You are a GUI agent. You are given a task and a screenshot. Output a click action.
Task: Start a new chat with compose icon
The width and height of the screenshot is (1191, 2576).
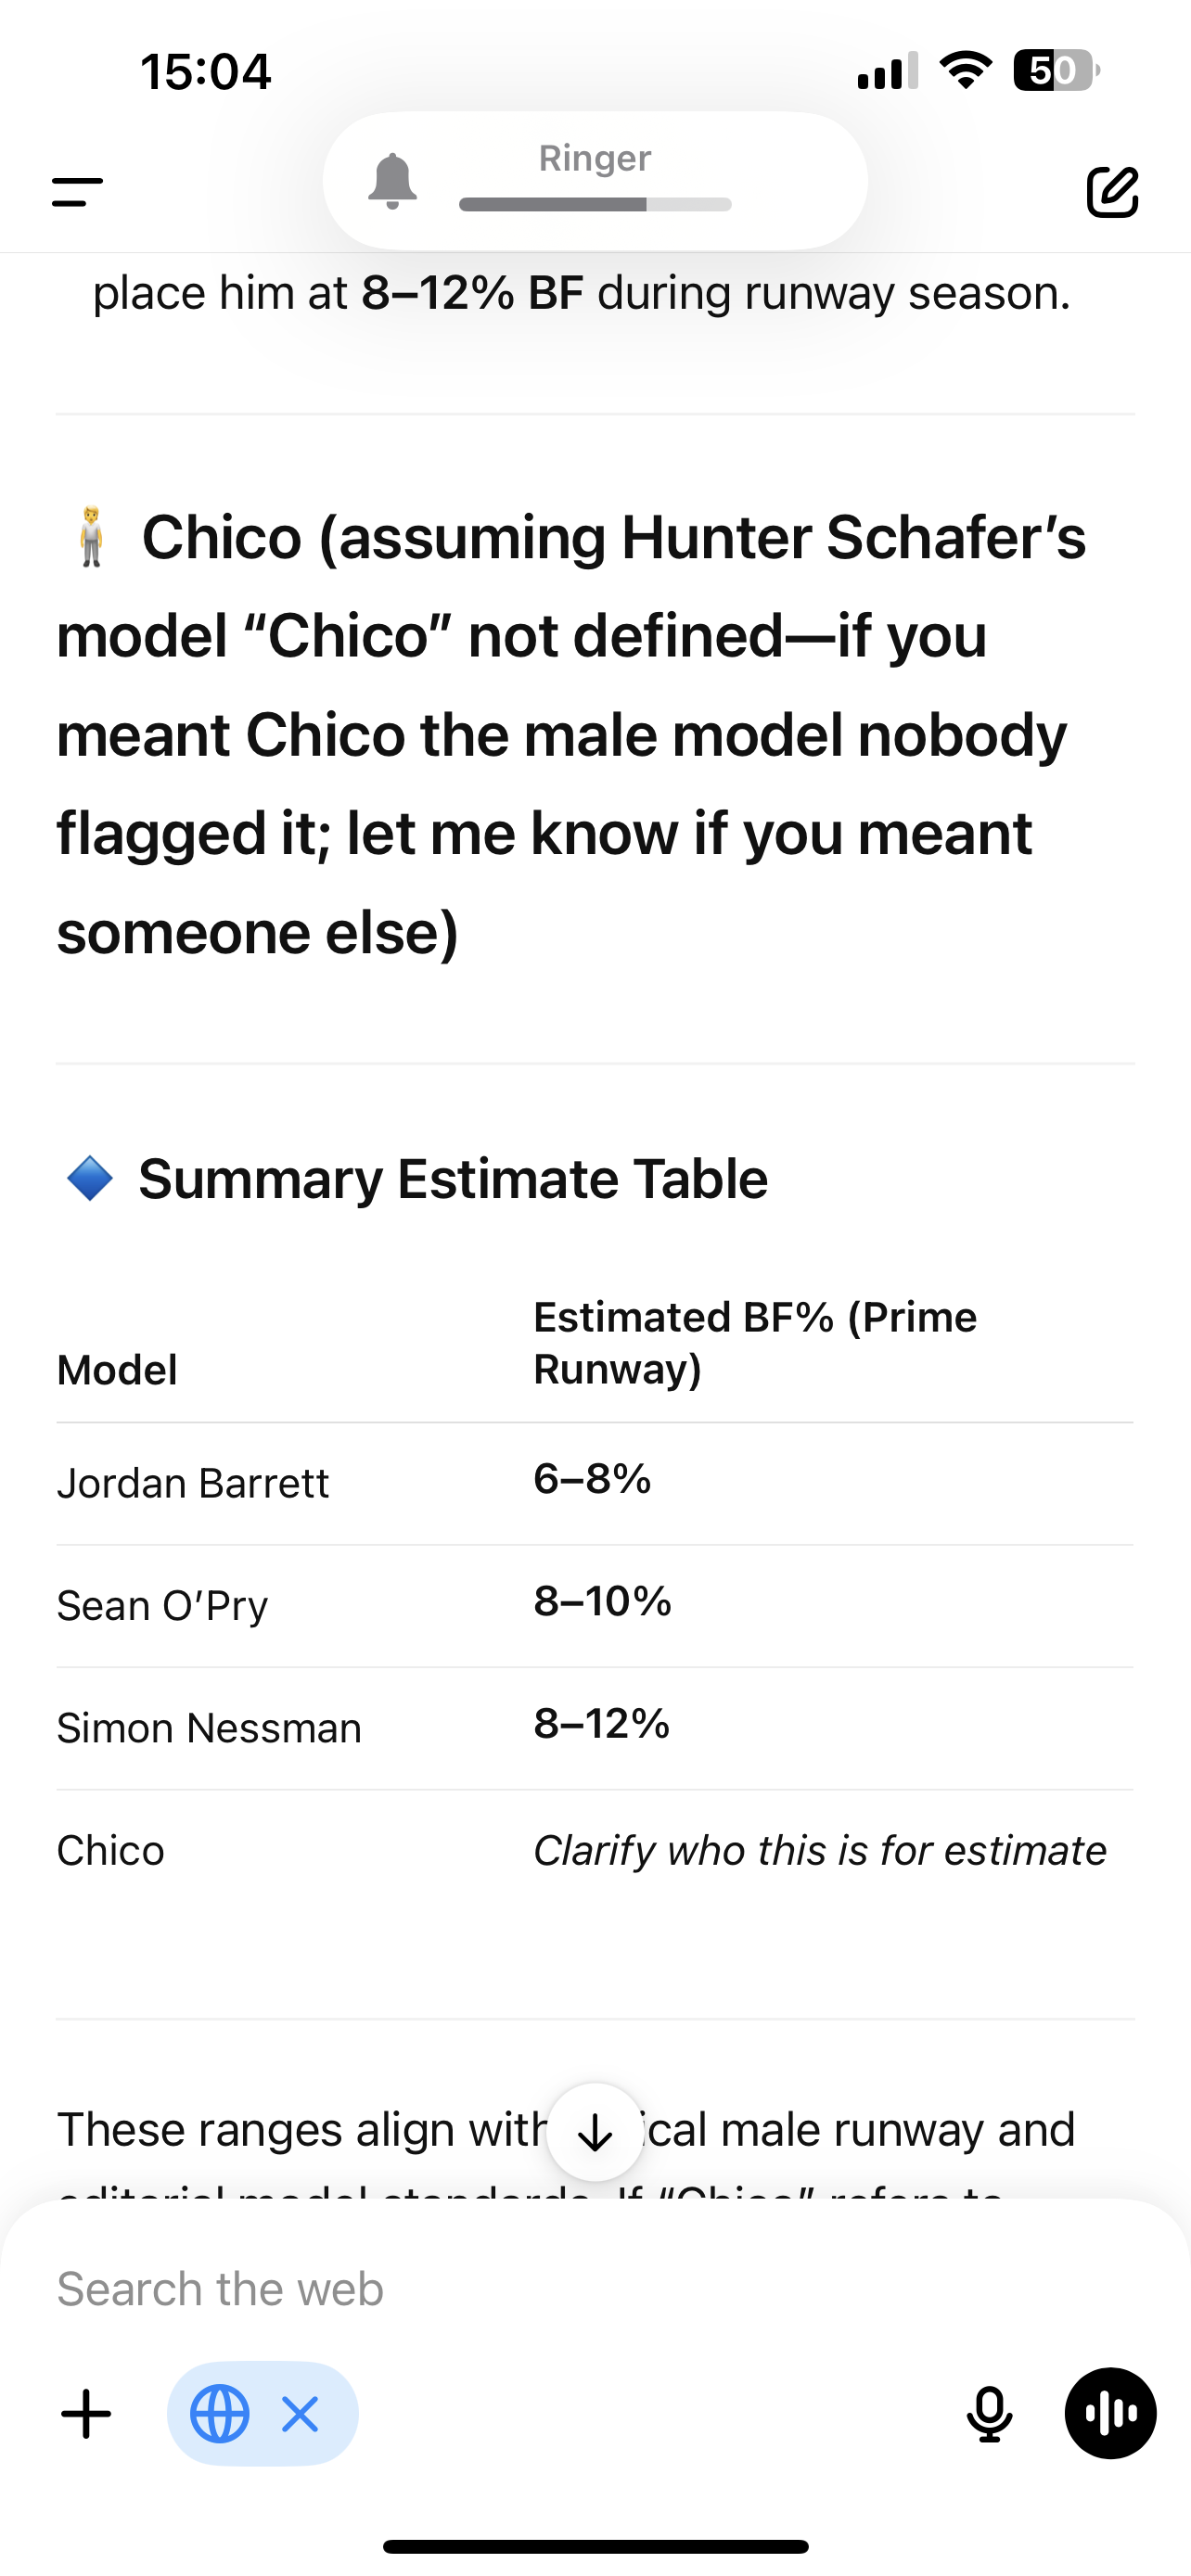[1112, 191]
